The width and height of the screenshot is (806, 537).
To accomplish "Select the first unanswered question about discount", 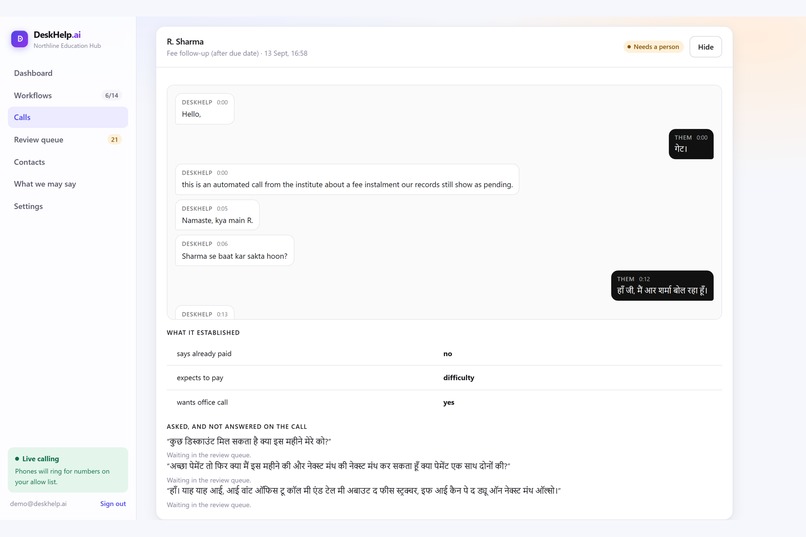I will [249, 441].
